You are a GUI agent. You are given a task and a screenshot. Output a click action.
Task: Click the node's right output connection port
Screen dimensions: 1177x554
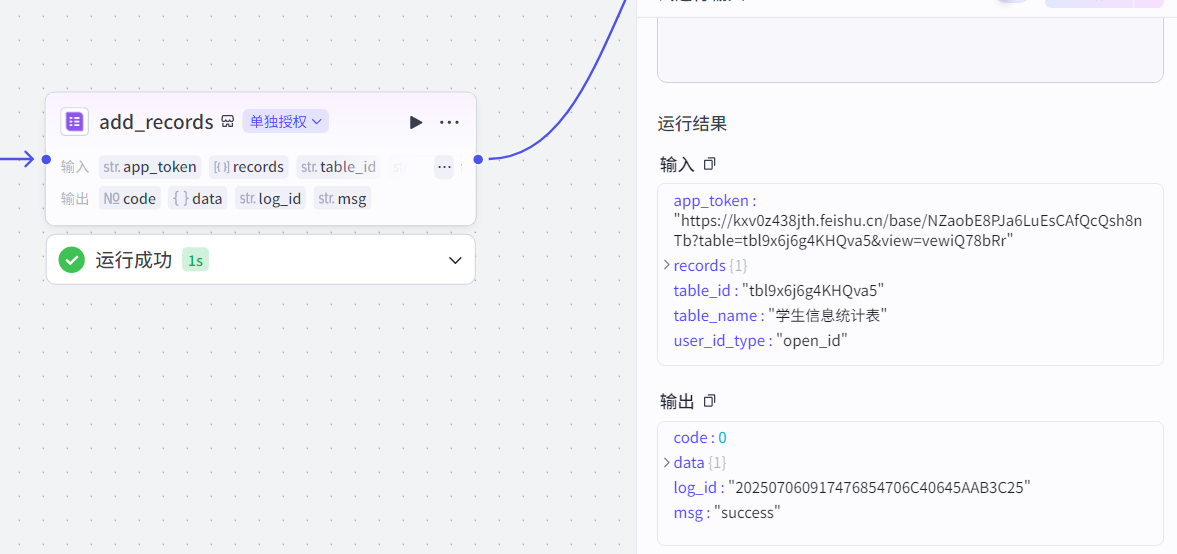coord(479,159)
